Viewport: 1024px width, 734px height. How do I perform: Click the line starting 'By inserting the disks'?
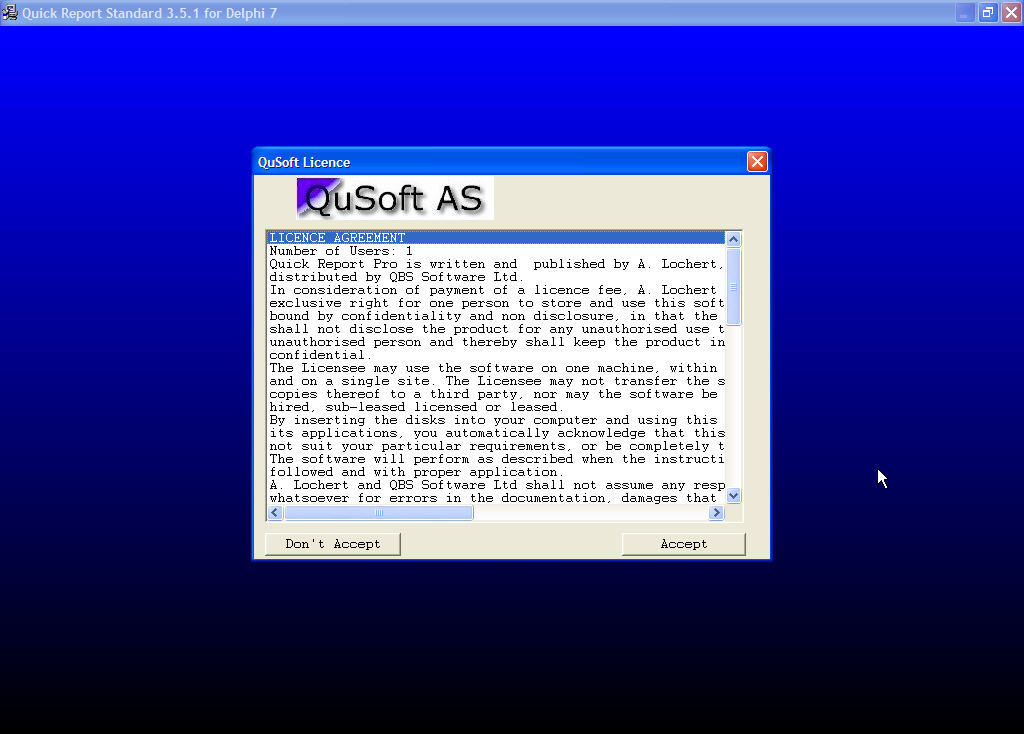[x=496, y=420]
